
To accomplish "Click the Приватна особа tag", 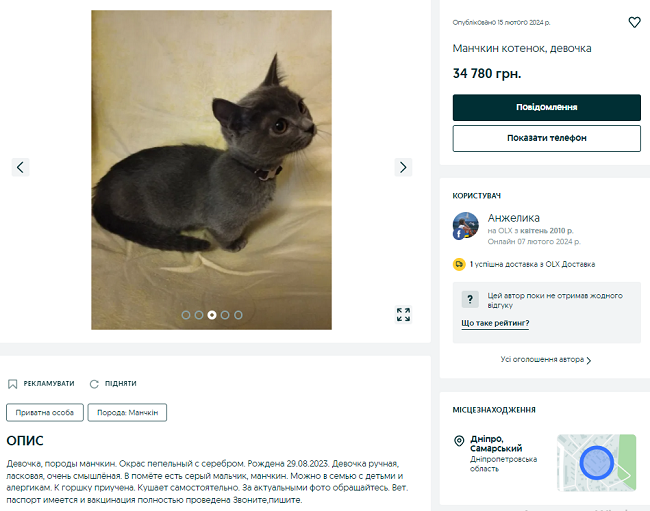I will pos(45,412).
